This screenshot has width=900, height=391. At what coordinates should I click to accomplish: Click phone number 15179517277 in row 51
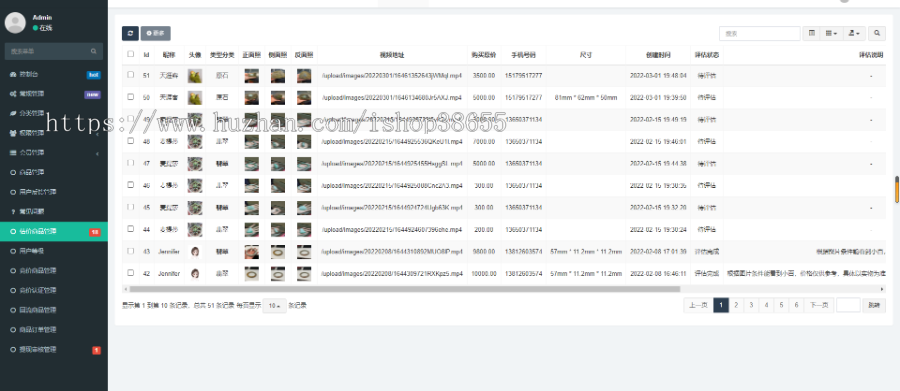(523, 75)
